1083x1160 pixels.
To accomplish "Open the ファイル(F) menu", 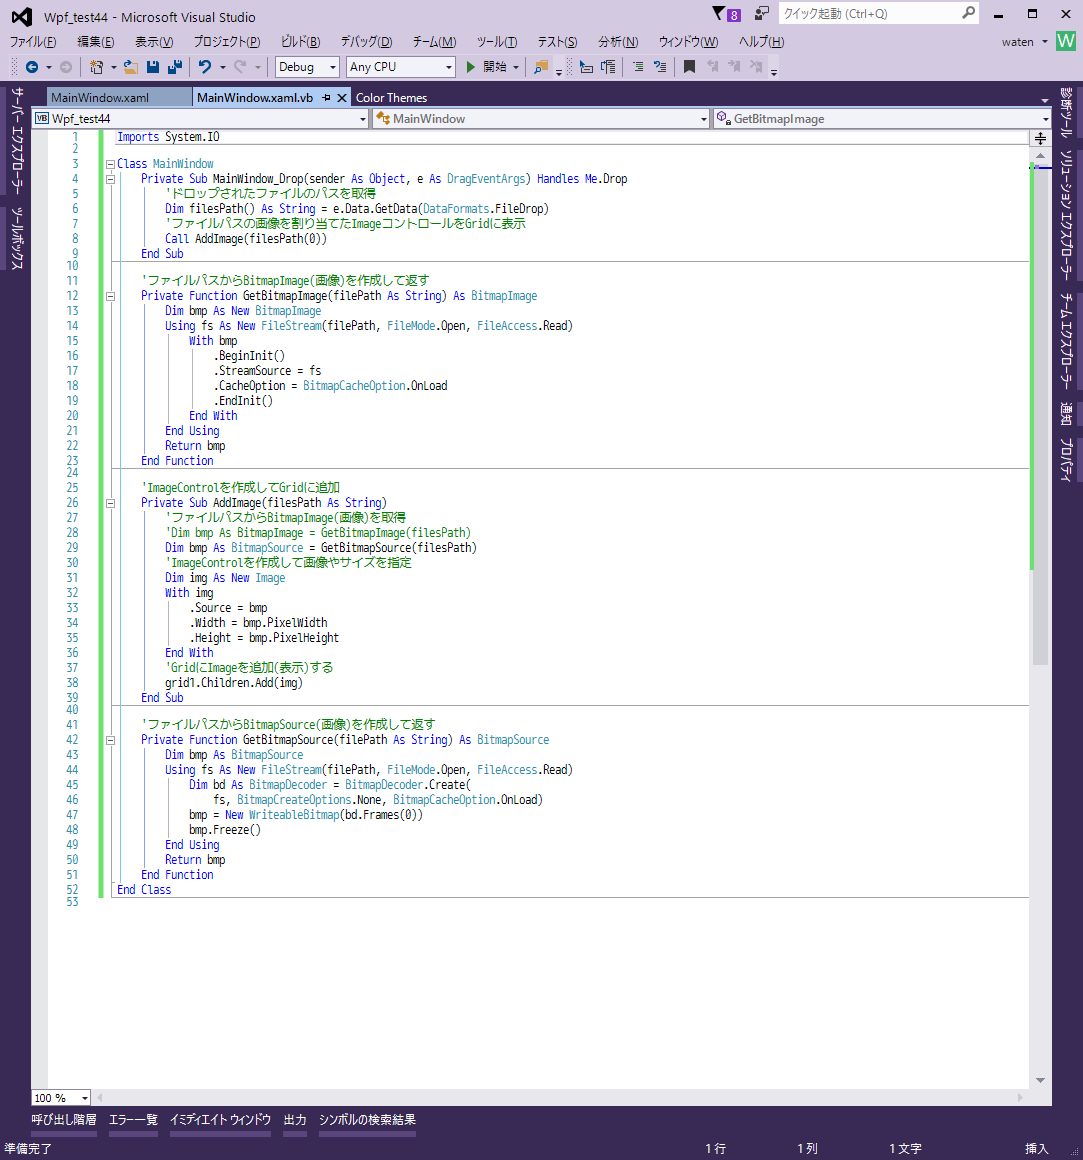I will click(x=33, y=41).
